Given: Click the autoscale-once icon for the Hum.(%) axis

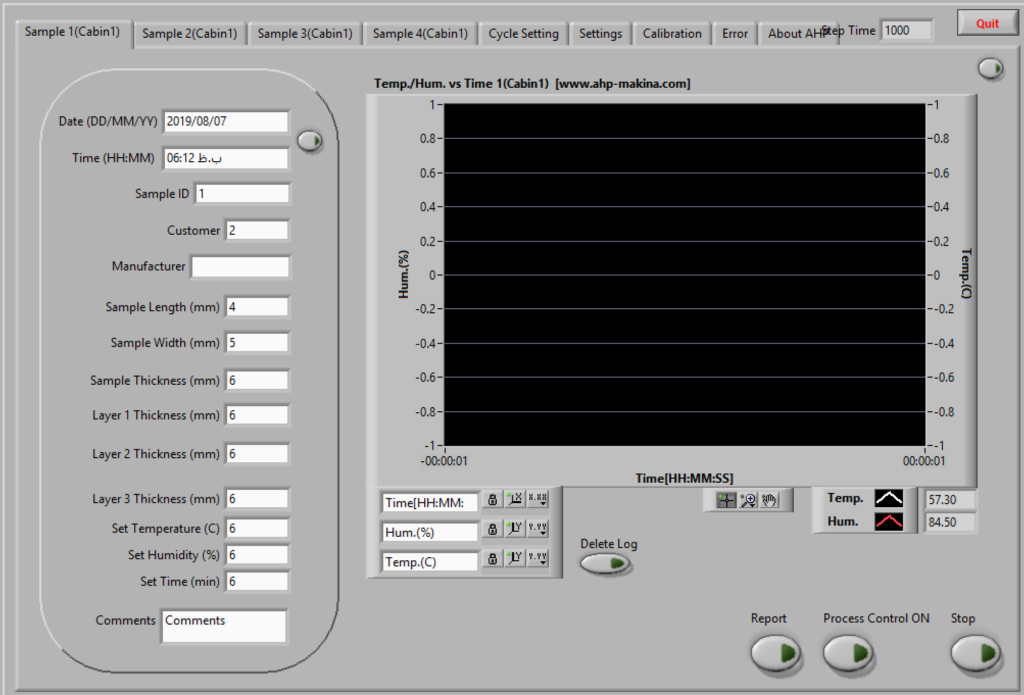Looking at the screenshot, I should (515, 530).
